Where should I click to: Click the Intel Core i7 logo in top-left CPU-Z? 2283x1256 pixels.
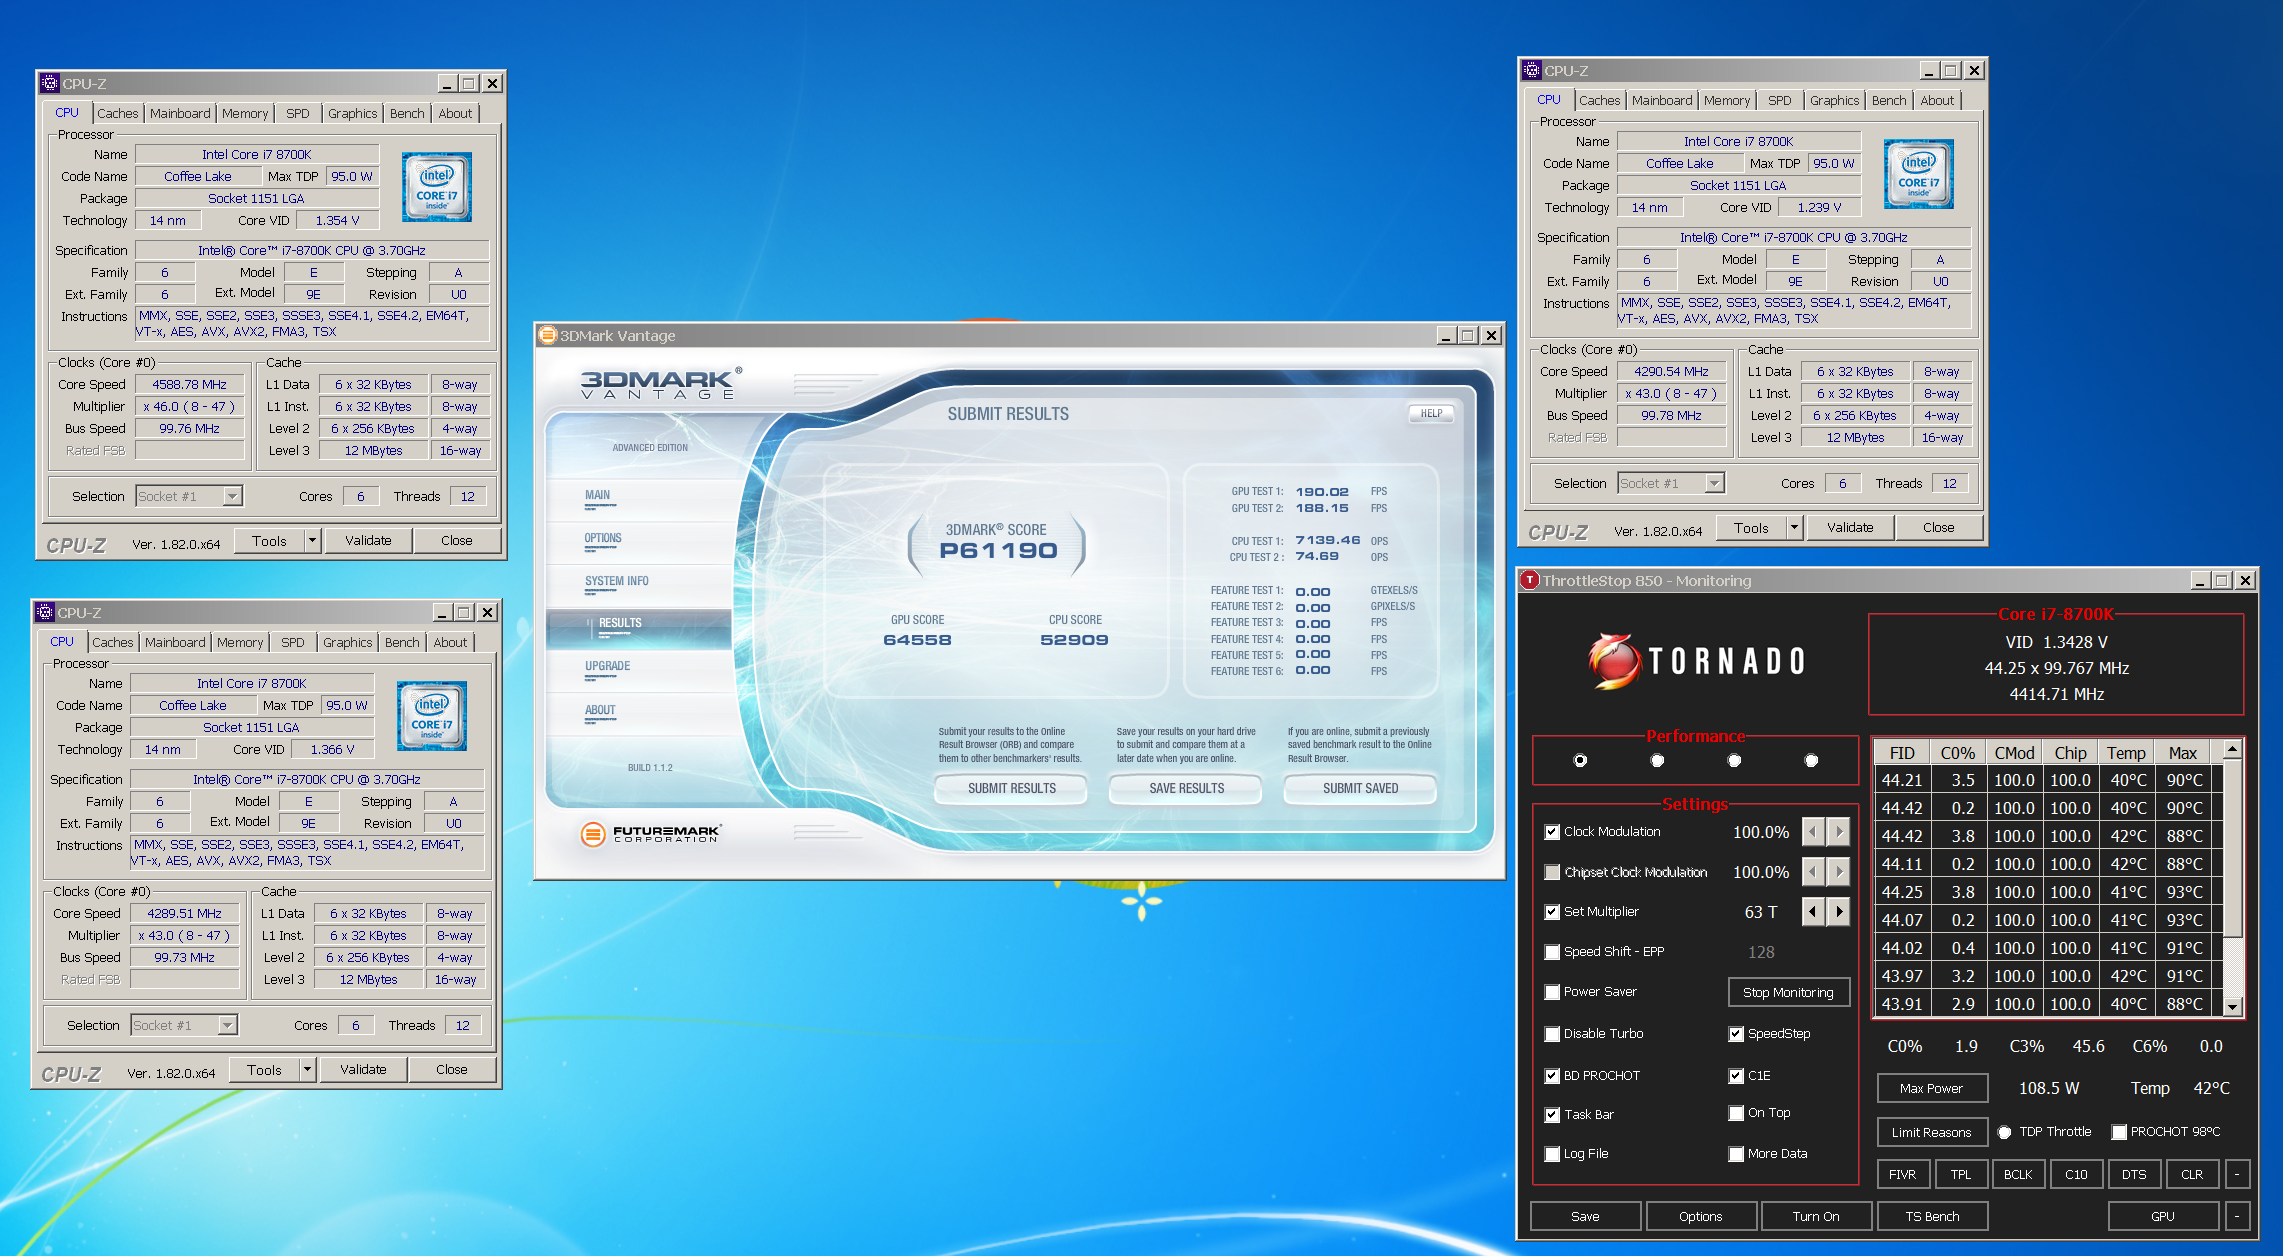pos(437,187)
